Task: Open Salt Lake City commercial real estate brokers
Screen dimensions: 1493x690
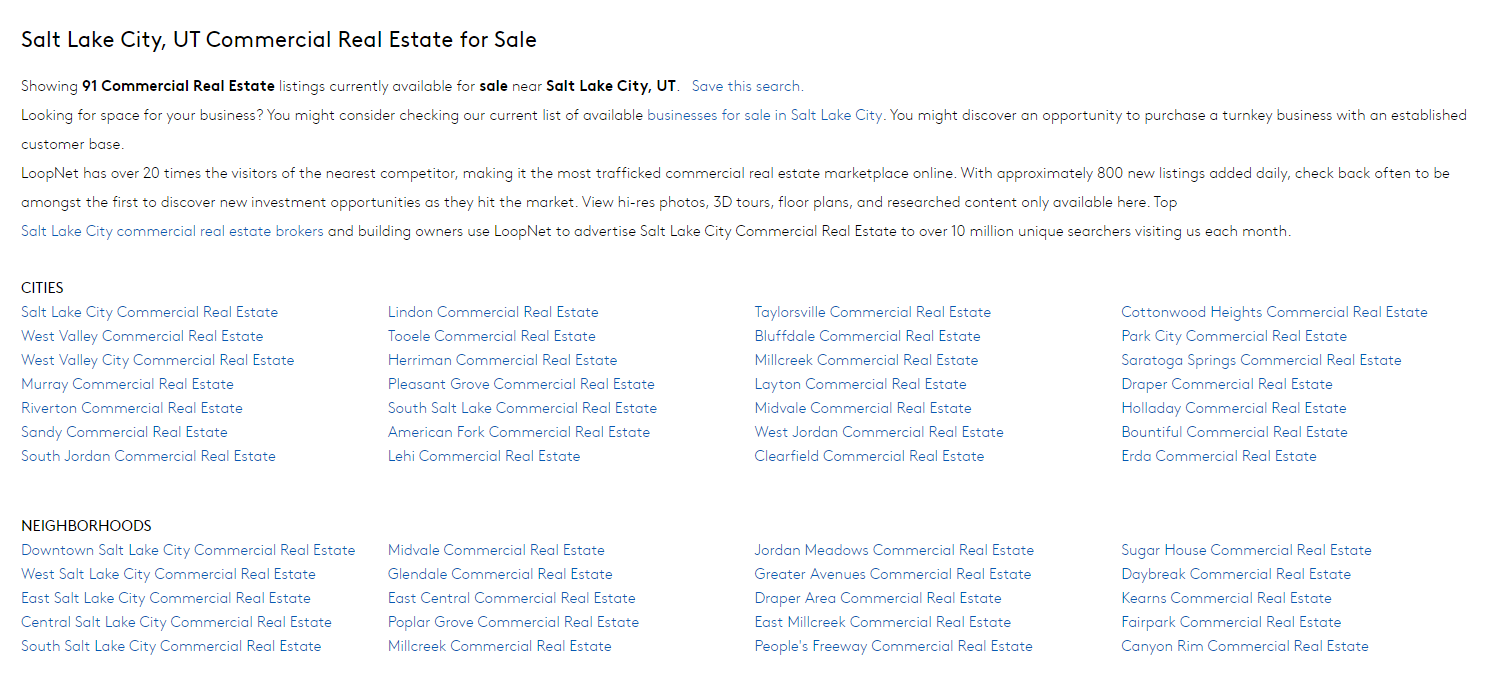Action: click(x=172, y=231)
